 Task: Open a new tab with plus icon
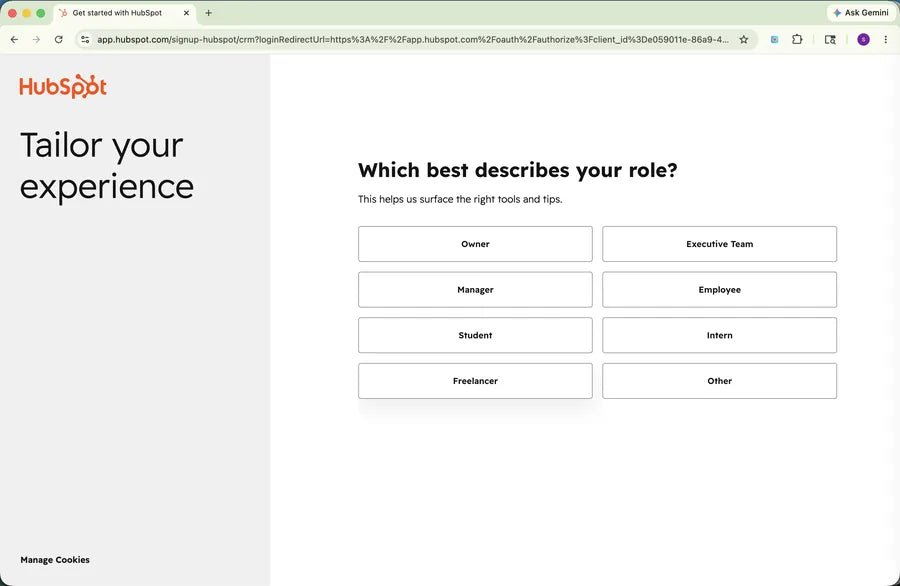tap(208, 13)
